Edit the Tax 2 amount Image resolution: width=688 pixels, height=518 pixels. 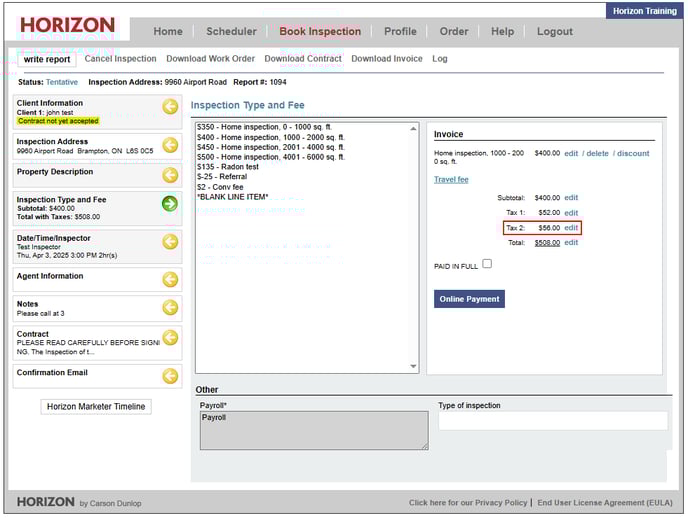571,228
